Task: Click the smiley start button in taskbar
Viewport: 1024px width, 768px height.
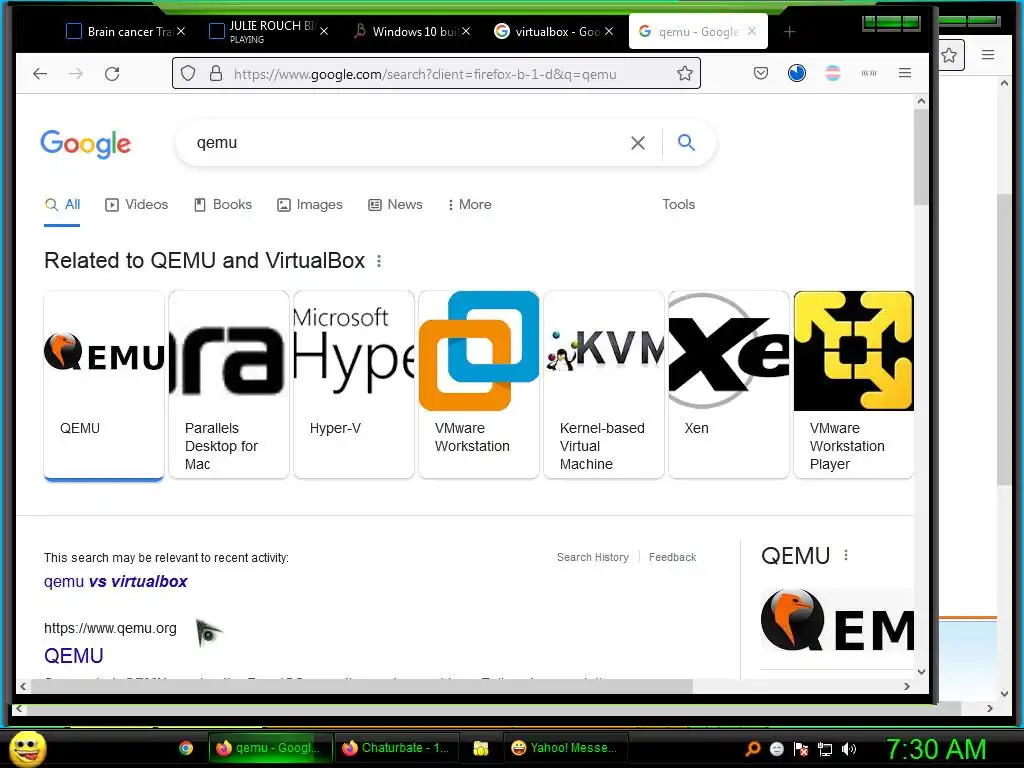Action: tap(28, 748)
